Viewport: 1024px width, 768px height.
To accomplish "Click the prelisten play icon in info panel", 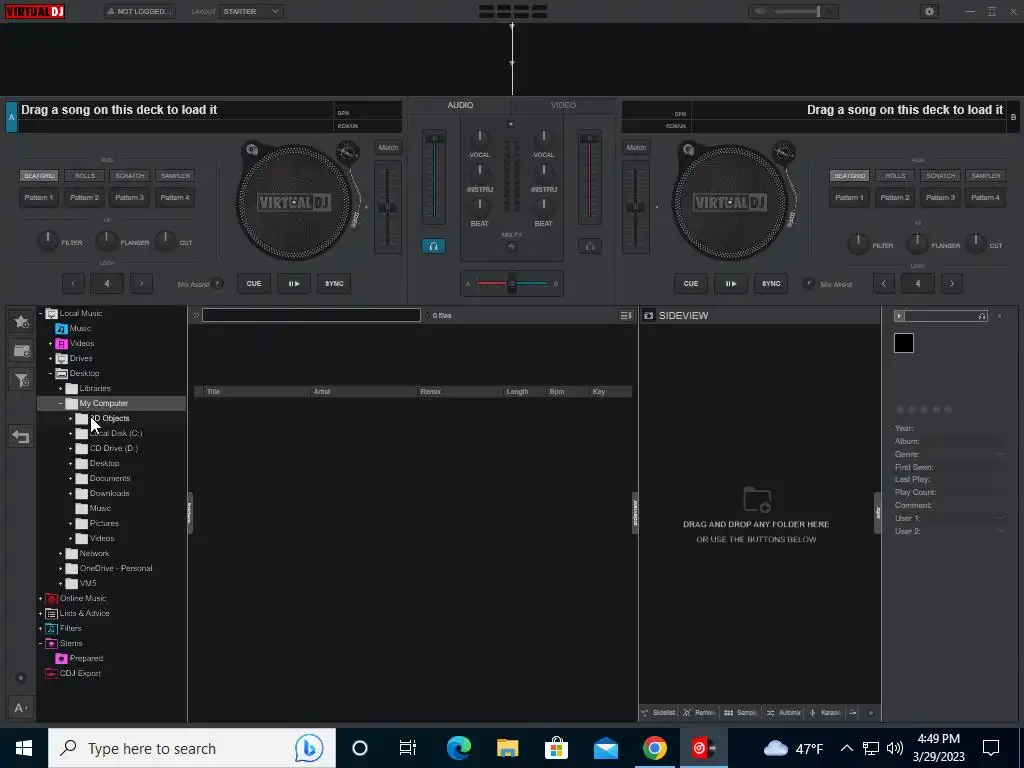I will [899, 316].
